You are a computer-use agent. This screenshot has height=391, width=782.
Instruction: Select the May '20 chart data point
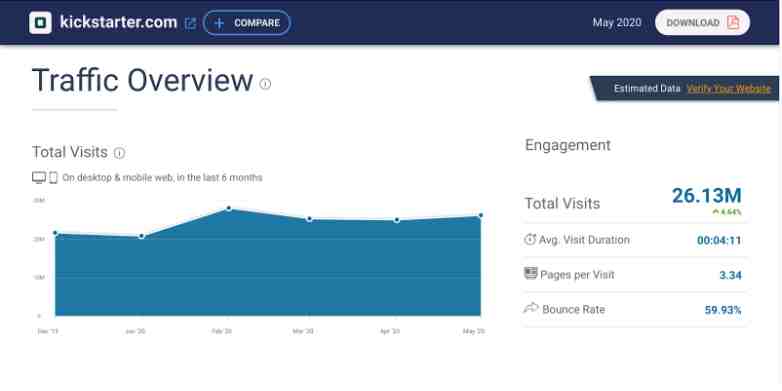pyautogui.click(x=481, y=215)
